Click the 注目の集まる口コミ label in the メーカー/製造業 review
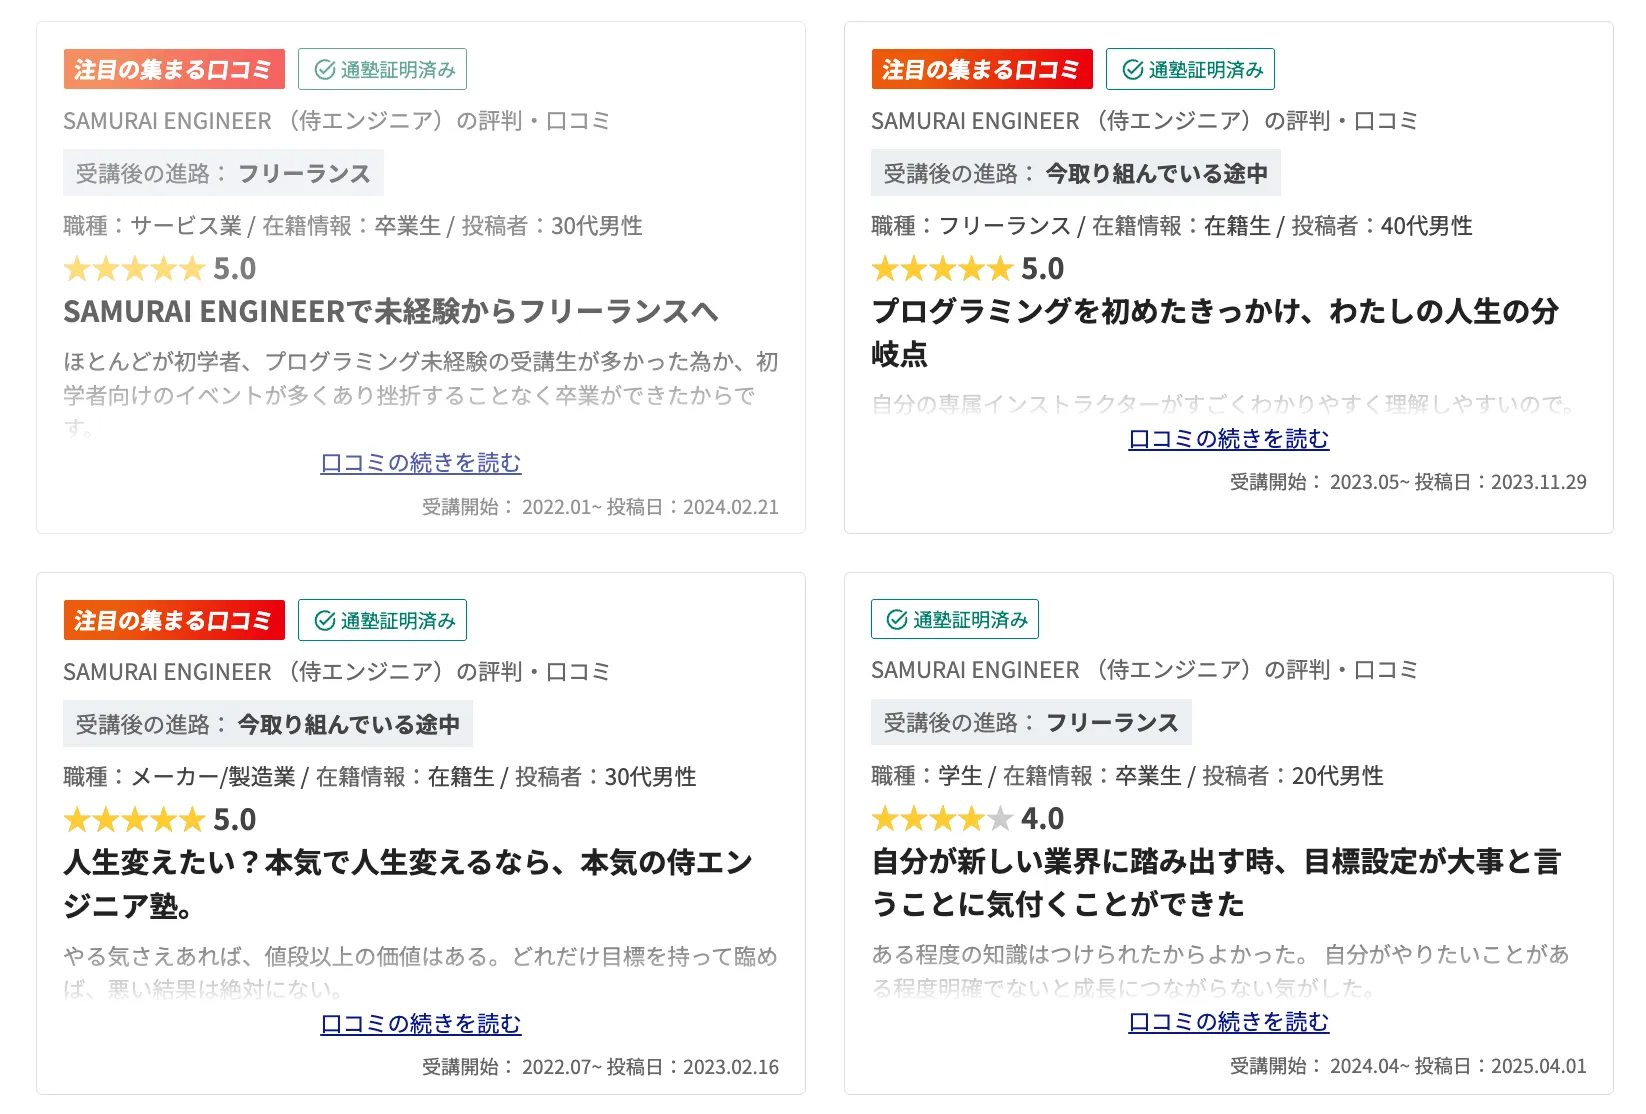1646x1114 pixels. 174,620
